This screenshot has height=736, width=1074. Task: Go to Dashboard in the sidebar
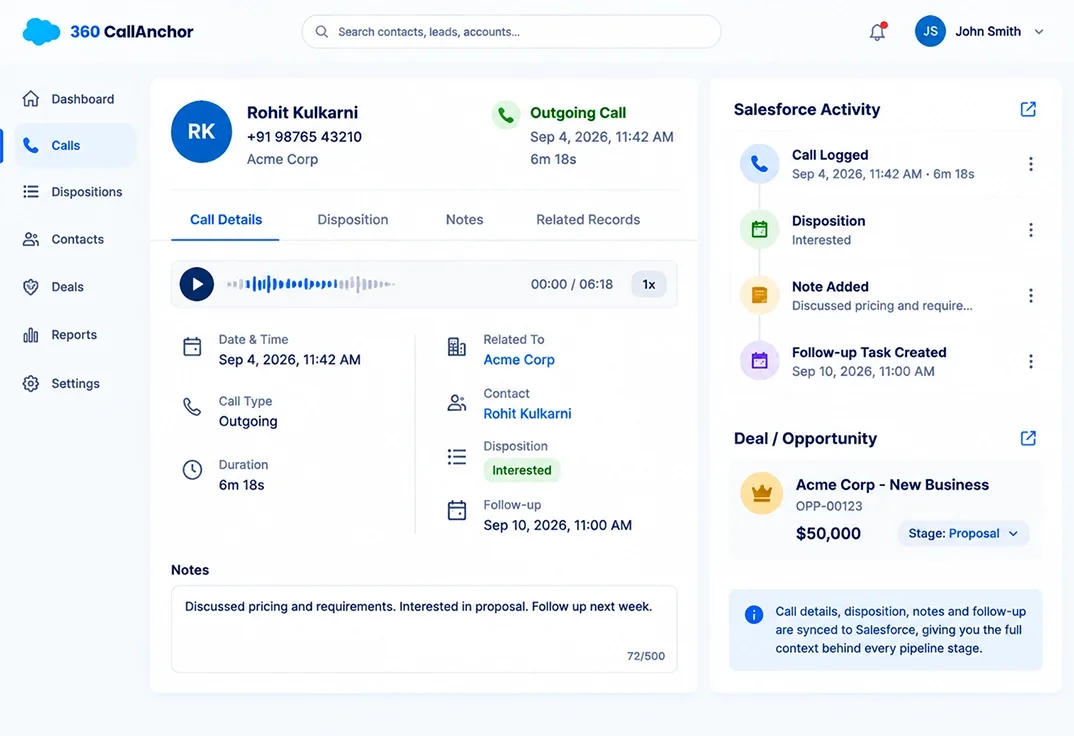75,99
